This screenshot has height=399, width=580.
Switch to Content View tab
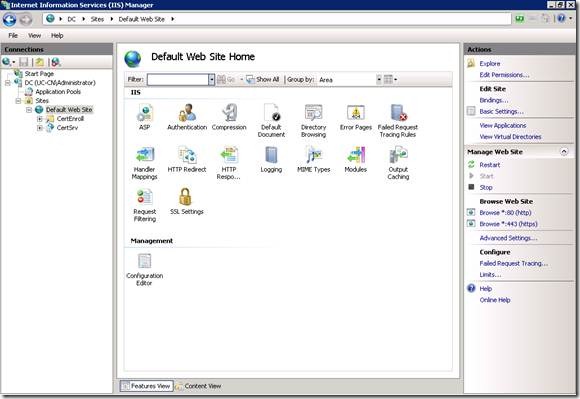pyautogui.click(x=199, y=386)
